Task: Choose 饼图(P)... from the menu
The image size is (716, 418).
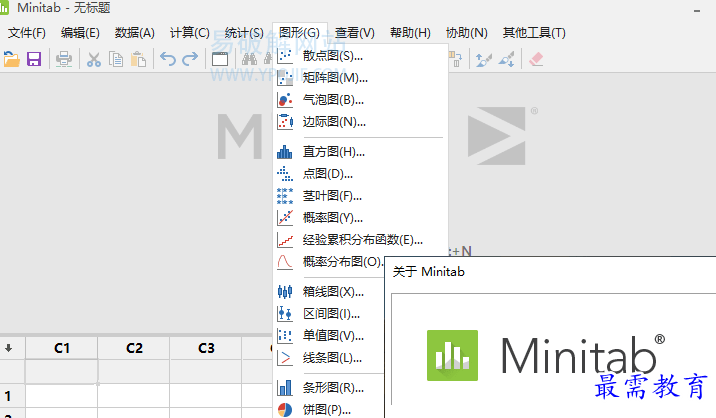Action: [329, 409]
